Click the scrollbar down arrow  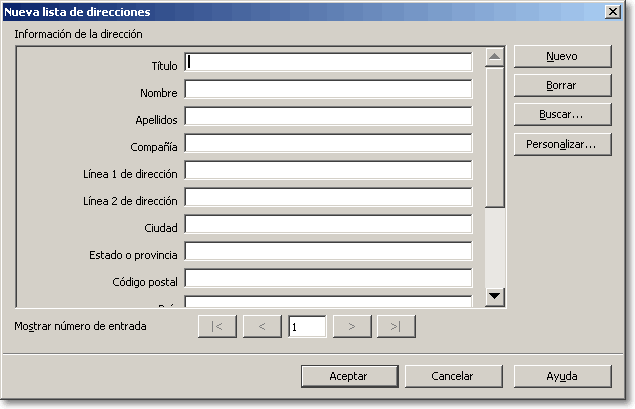(494, 296)
